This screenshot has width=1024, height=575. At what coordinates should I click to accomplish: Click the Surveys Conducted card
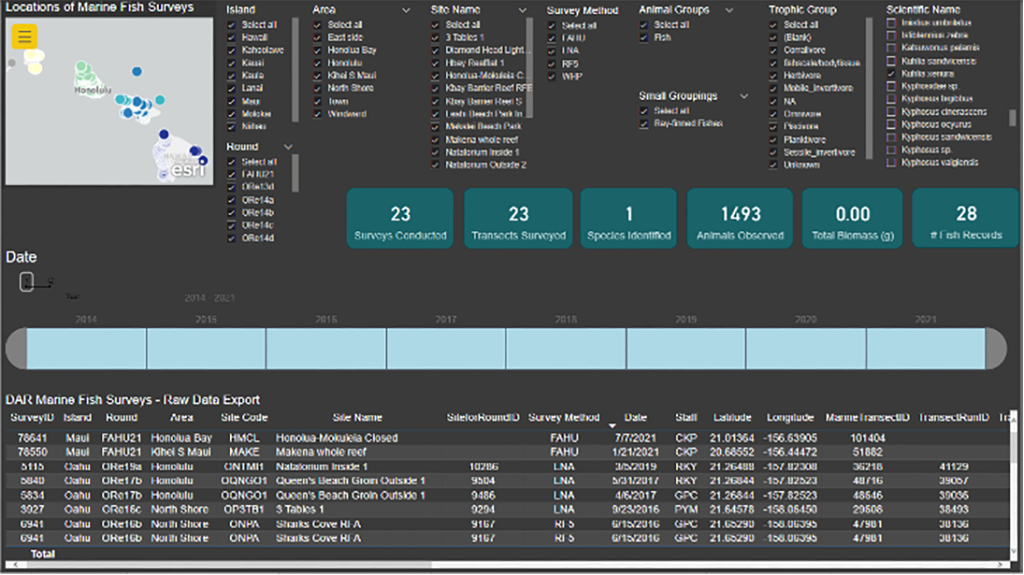[x=400, y=218]
